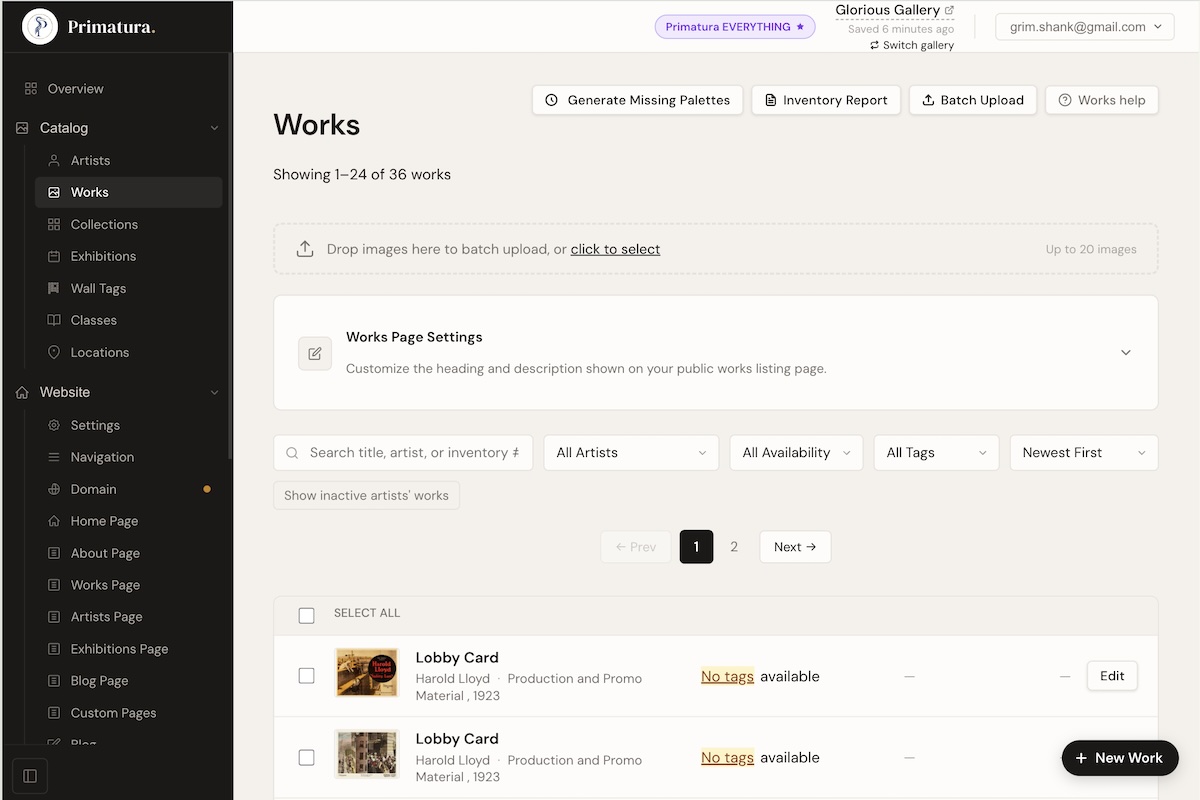The image size is (1200, 800).
Task: Check the second Lobby Card row checkbox
Action: coord(307,757)
